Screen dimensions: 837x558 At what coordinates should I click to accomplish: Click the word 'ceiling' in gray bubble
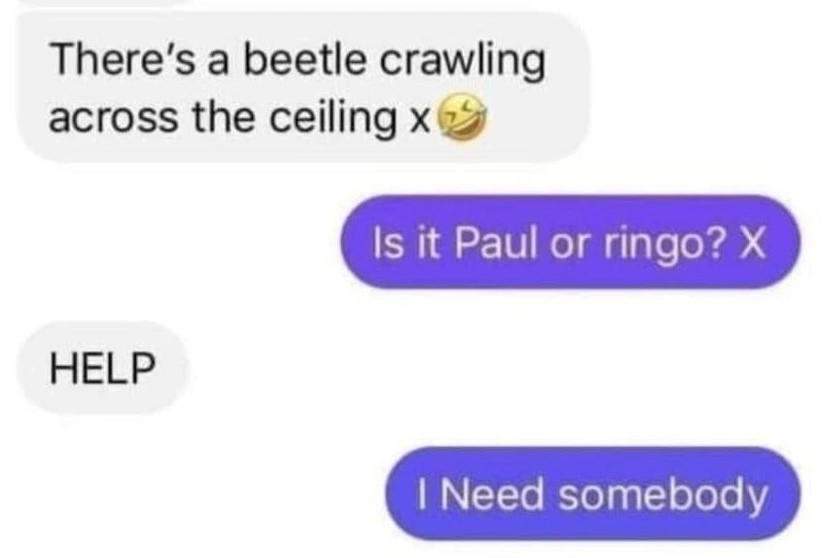click(332, 121)
